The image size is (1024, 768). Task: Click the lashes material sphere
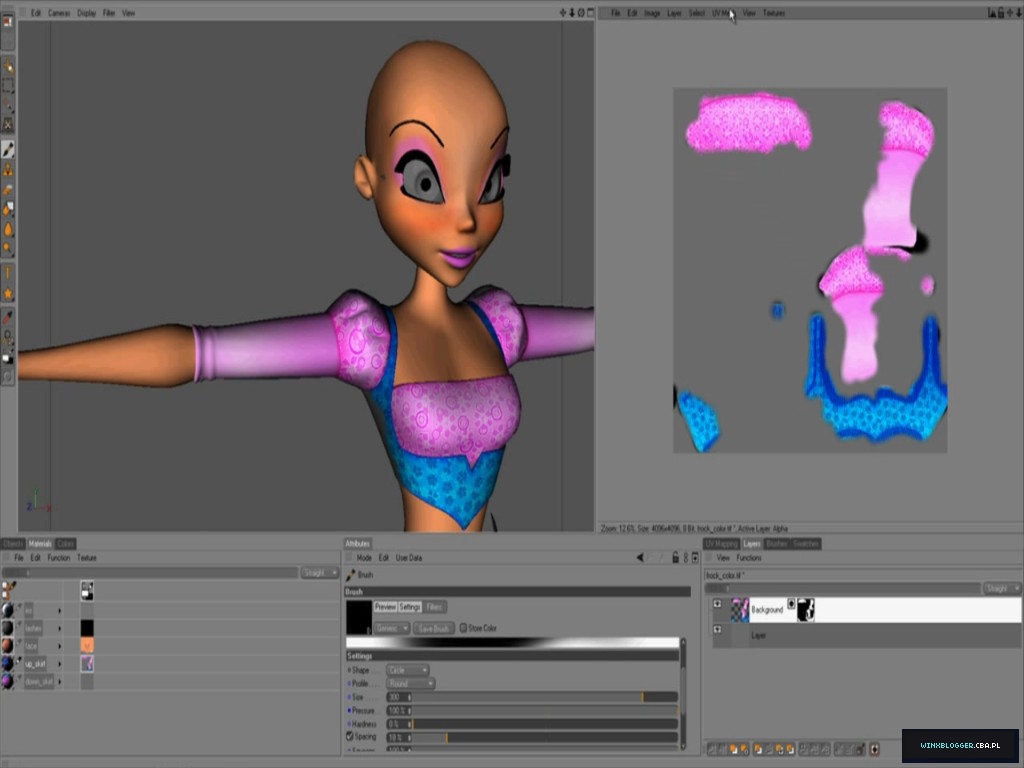click(x=7, y=628)
